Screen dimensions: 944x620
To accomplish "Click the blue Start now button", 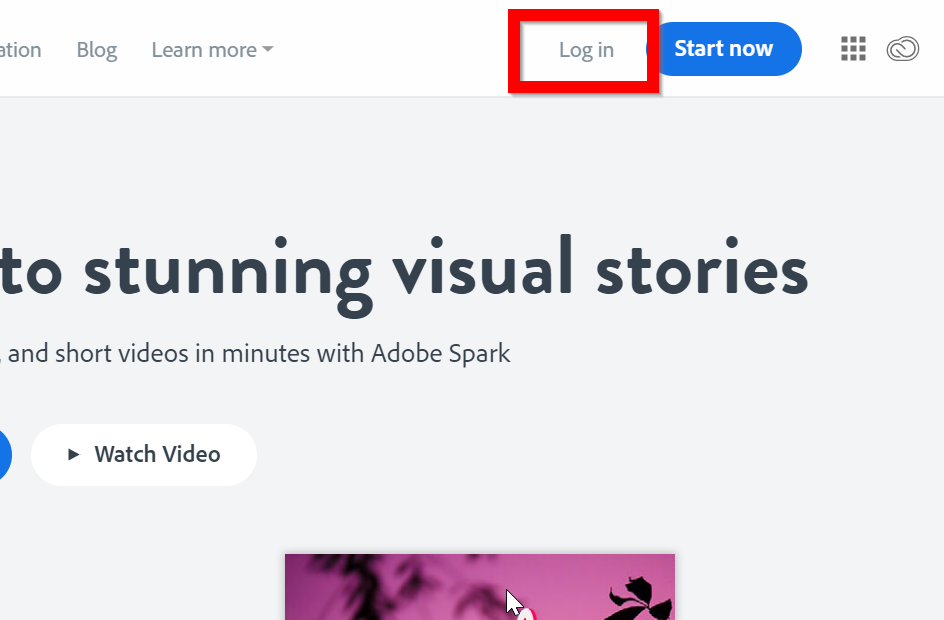I will point(724,49).
